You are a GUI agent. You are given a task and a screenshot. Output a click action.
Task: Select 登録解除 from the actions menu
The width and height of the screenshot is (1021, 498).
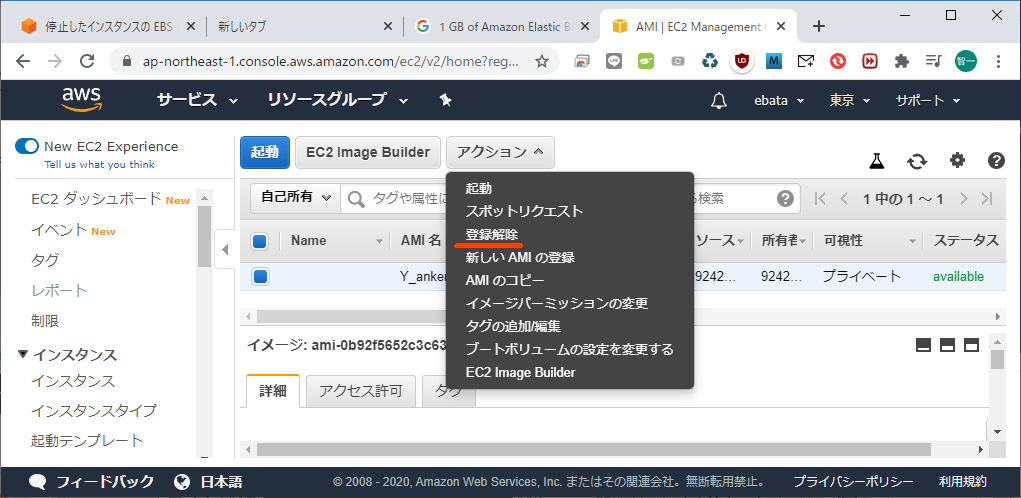(492, 234)
